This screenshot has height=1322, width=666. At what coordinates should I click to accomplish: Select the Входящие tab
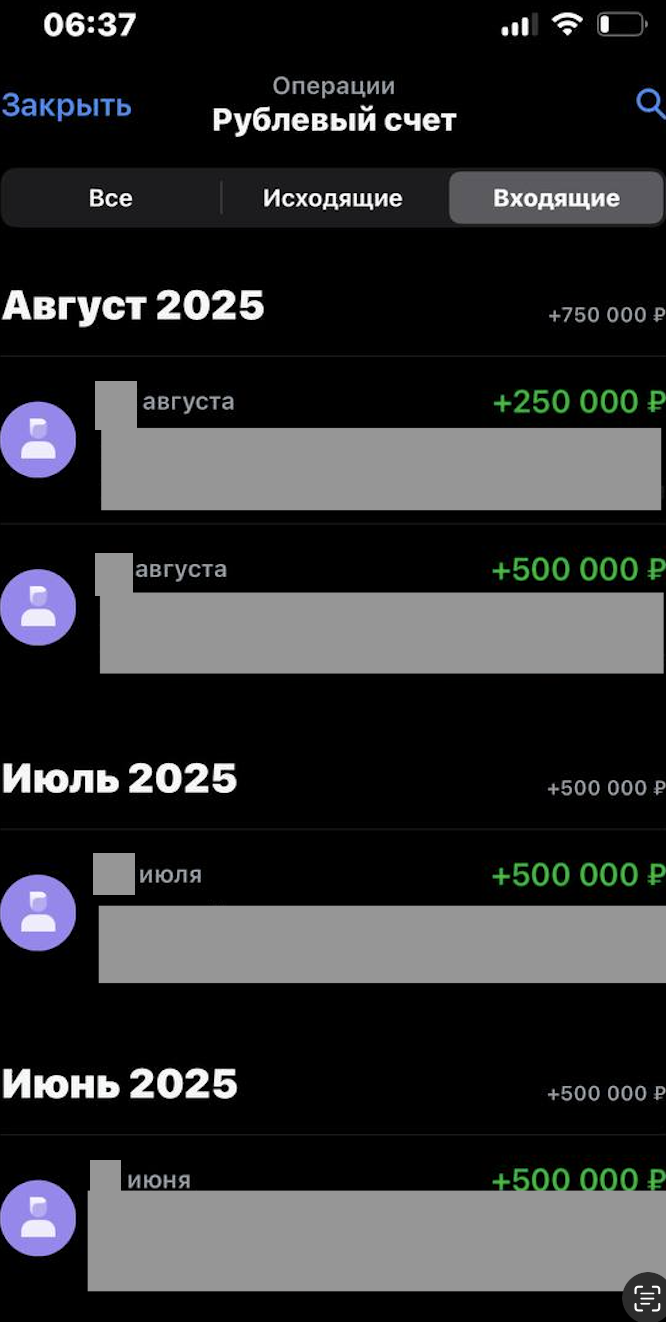coord(556,198)
